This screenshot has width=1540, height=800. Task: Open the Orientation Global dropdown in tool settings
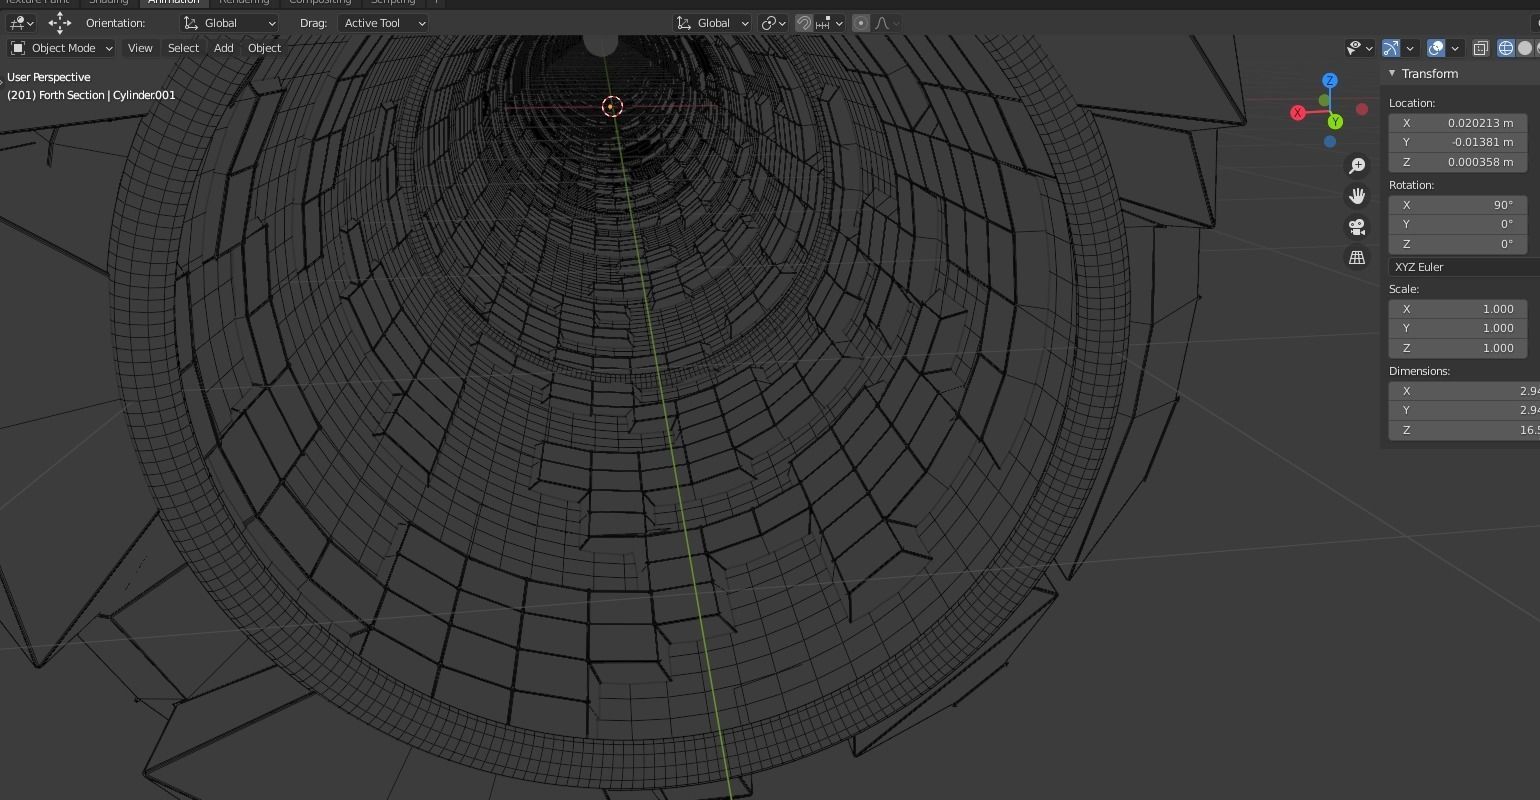(x=230, y=22)
